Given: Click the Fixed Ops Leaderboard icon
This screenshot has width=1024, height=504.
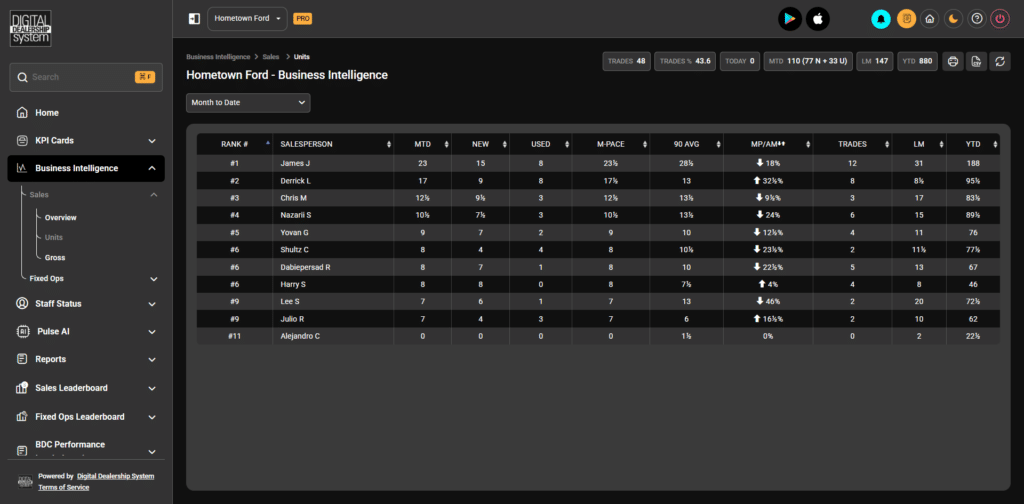Looking at the screenshot, I should [x=22, y=417].
